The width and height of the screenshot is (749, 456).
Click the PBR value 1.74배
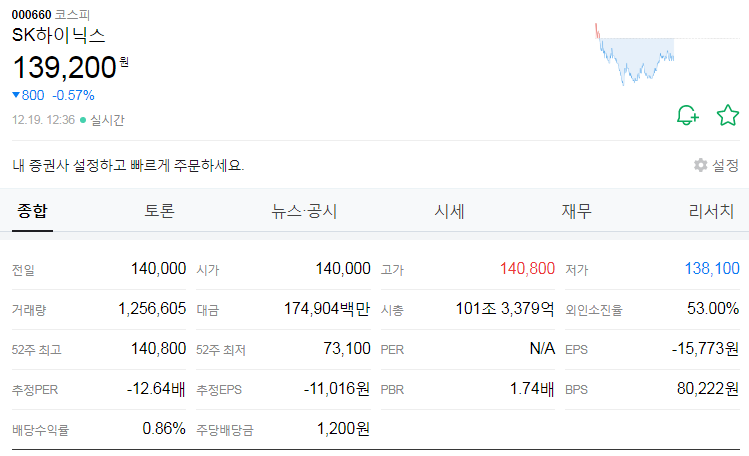coord(532,389)
